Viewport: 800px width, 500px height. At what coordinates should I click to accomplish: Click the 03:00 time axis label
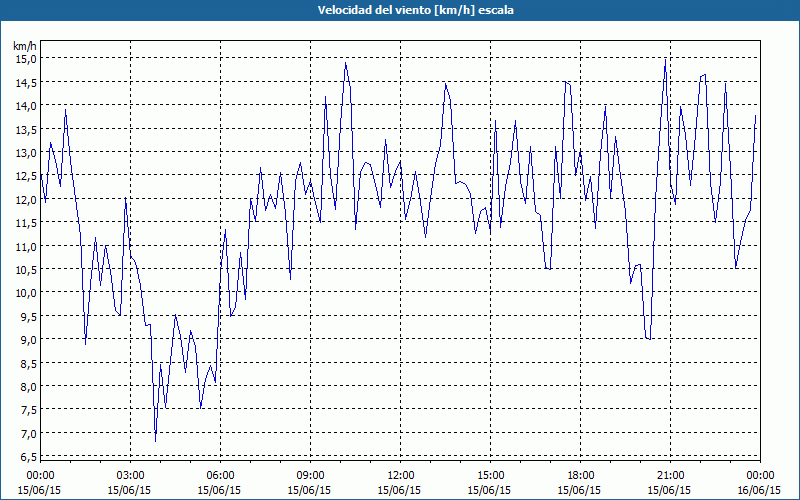tap(130, 476)
